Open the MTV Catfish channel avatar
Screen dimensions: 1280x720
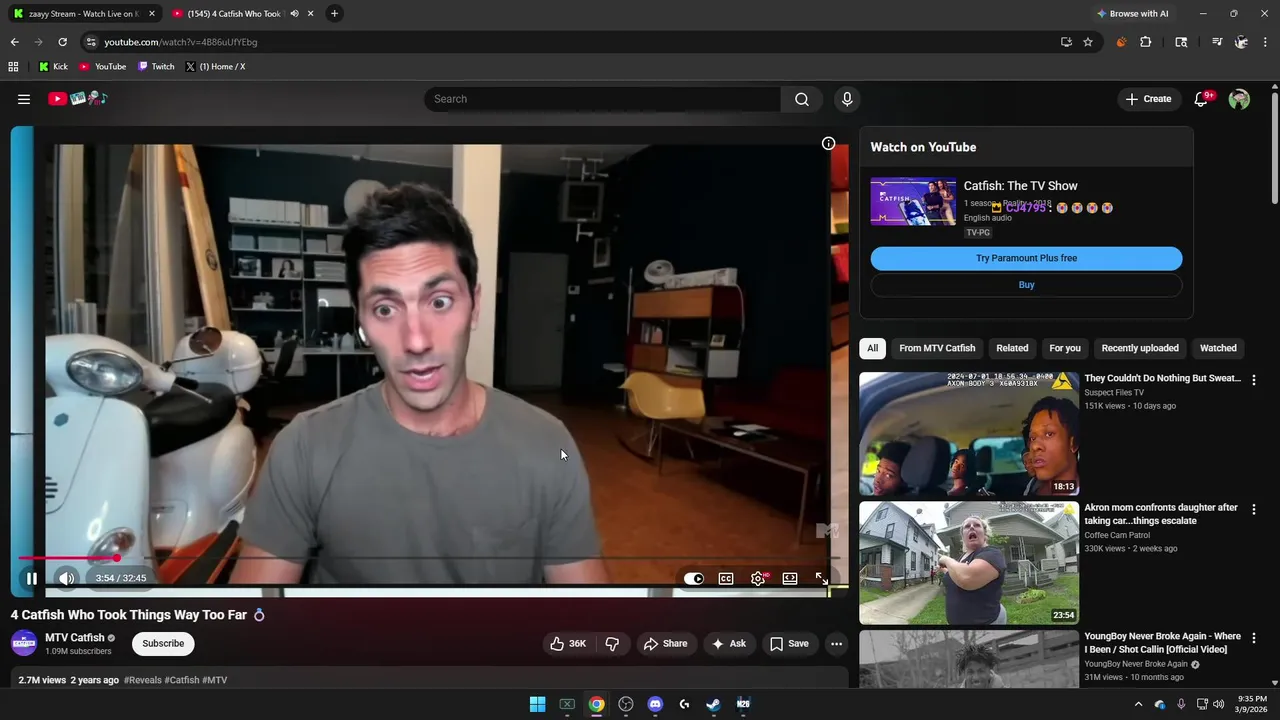point(24,643)
